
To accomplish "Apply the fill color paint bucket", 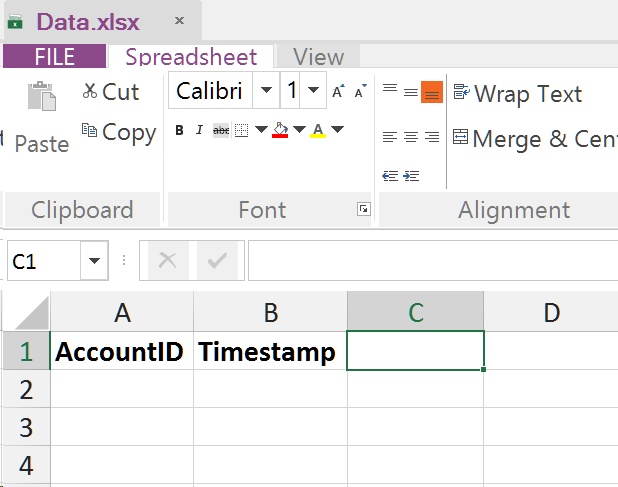I will pyautogui.click(x=280, y=130).
